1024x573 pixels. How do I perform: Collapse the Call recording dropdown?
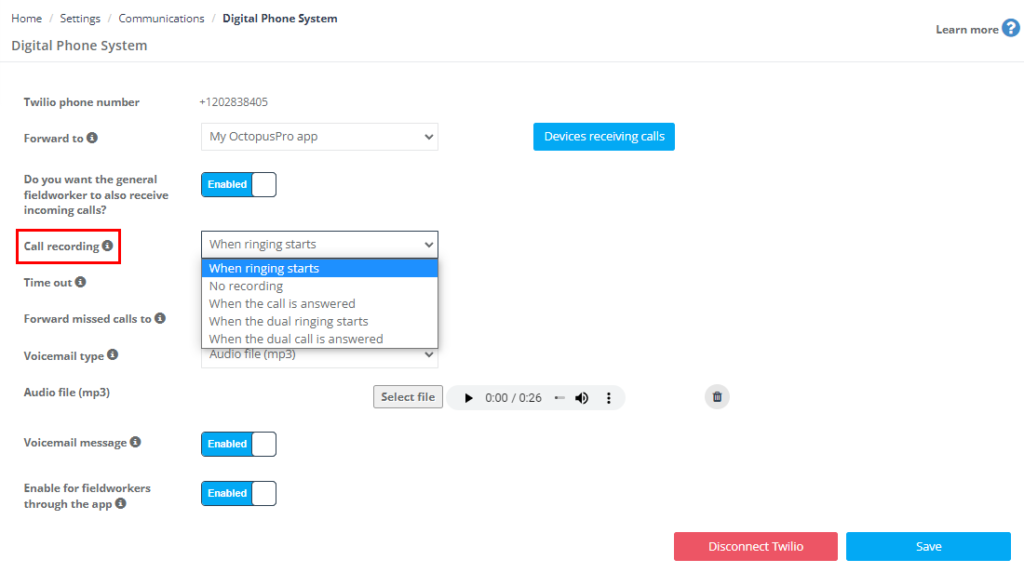coord(319,244)
